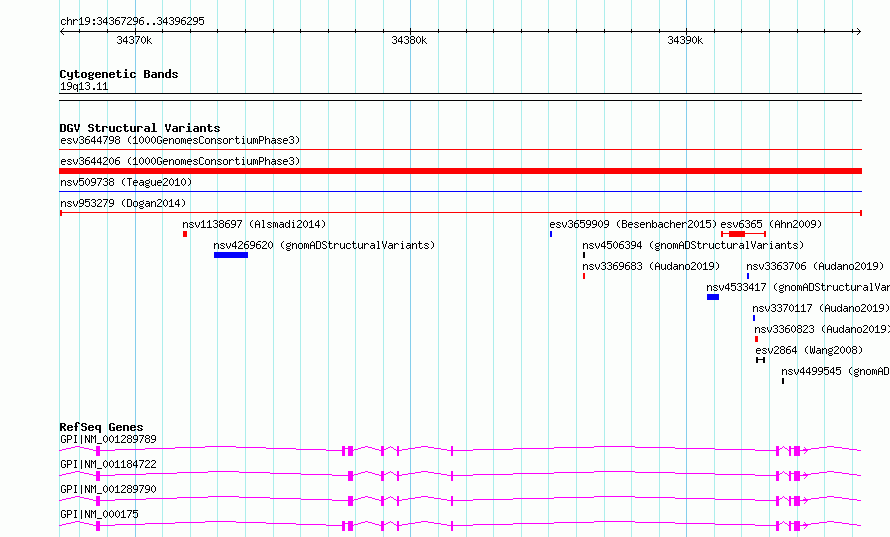Click the left arrow of the ruler
The height and width of the screenshot is (537, 890).
coord(62,31)
